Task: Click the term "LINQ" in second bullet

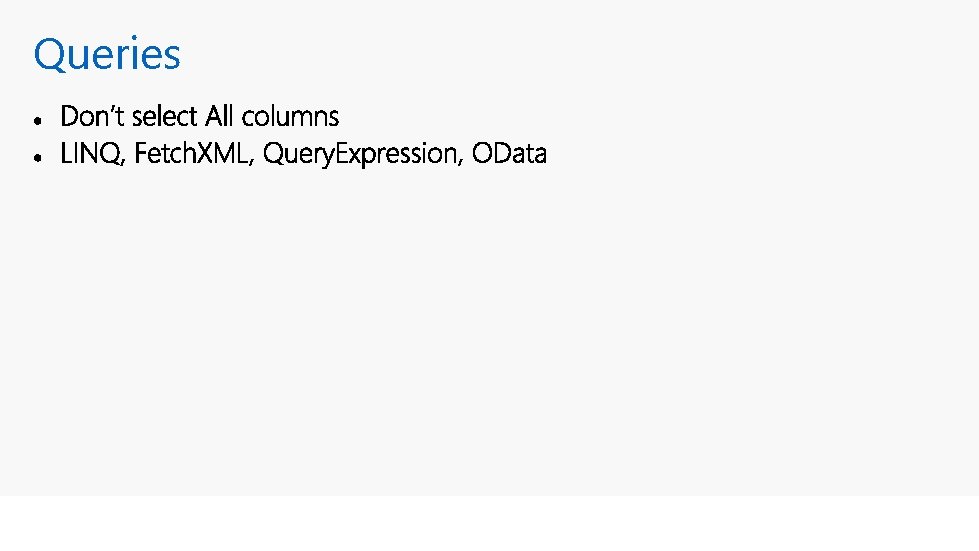Action: coord(90,154)
